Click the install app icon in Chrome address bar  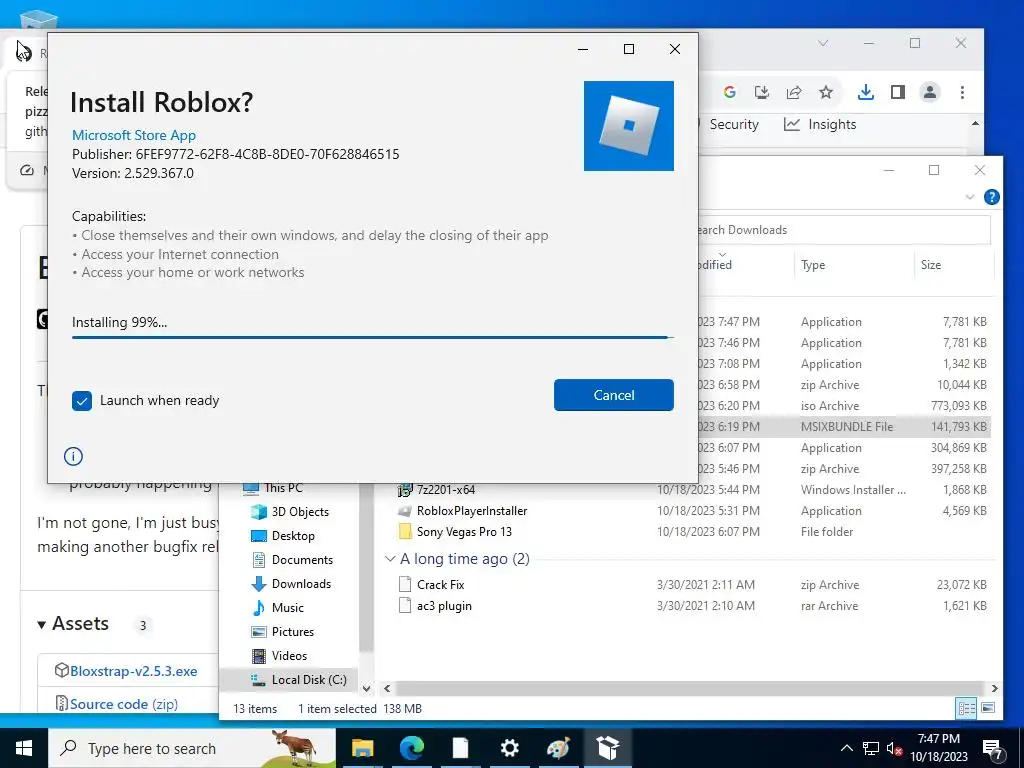click(761, 92)
